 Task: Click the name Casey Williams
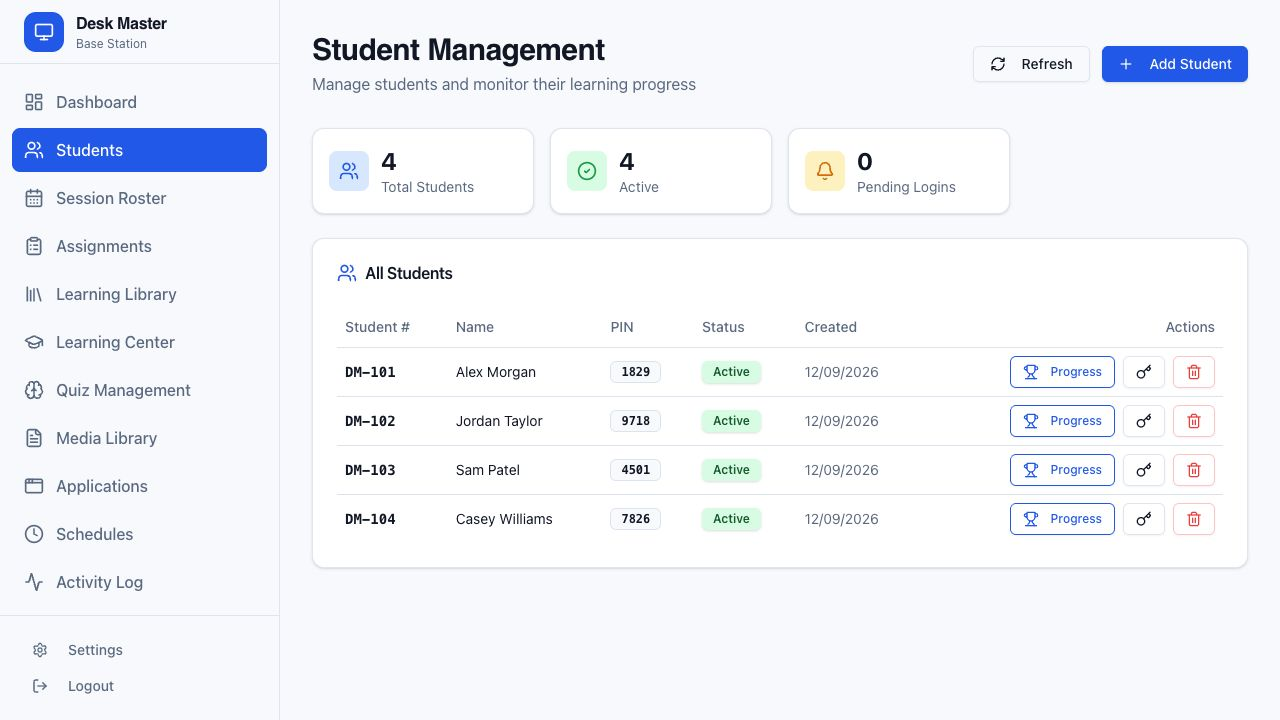click(x=504, y=519)
